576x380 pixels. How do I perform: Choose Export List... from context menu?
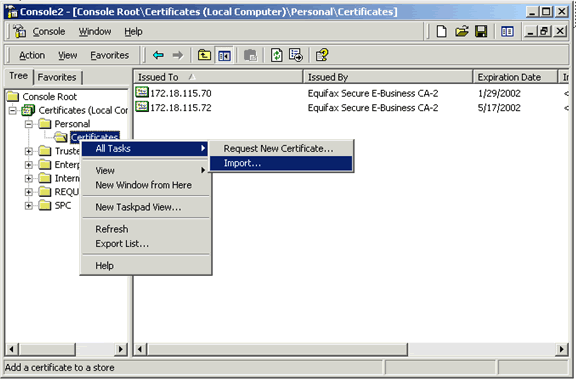145,244
